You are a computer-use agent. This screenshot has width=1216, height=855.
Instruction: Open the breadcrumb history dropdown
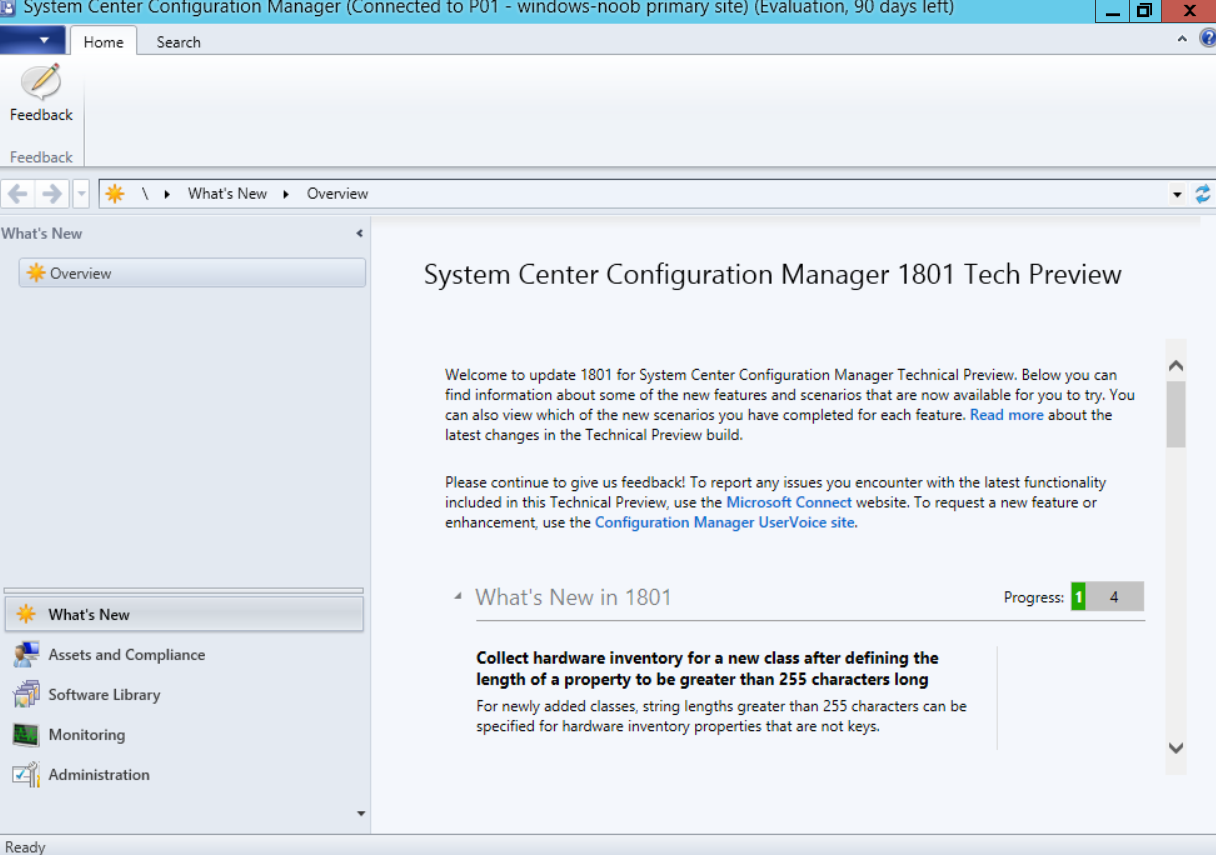(x=1178, y=192)
